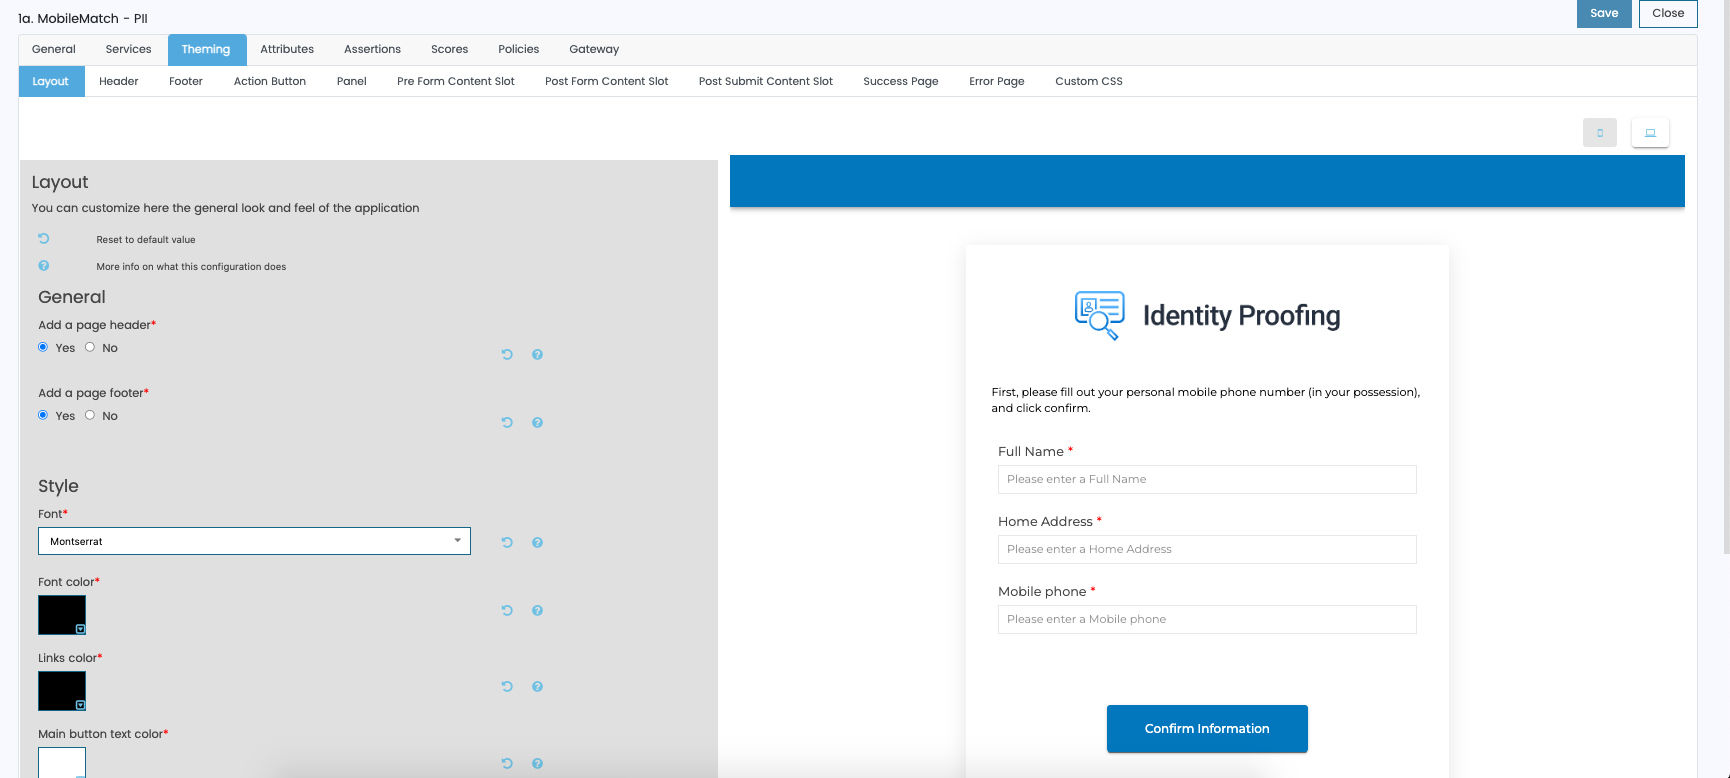
Task: Show help for the Font setting
Action: tap(537, 543)
